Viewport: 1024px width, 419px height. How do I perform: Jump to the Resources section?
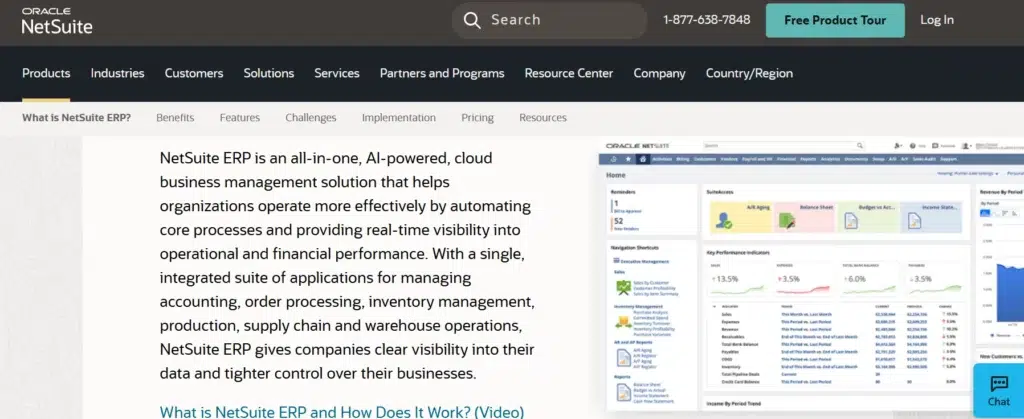pyautogui.click(x=543, y=117)
